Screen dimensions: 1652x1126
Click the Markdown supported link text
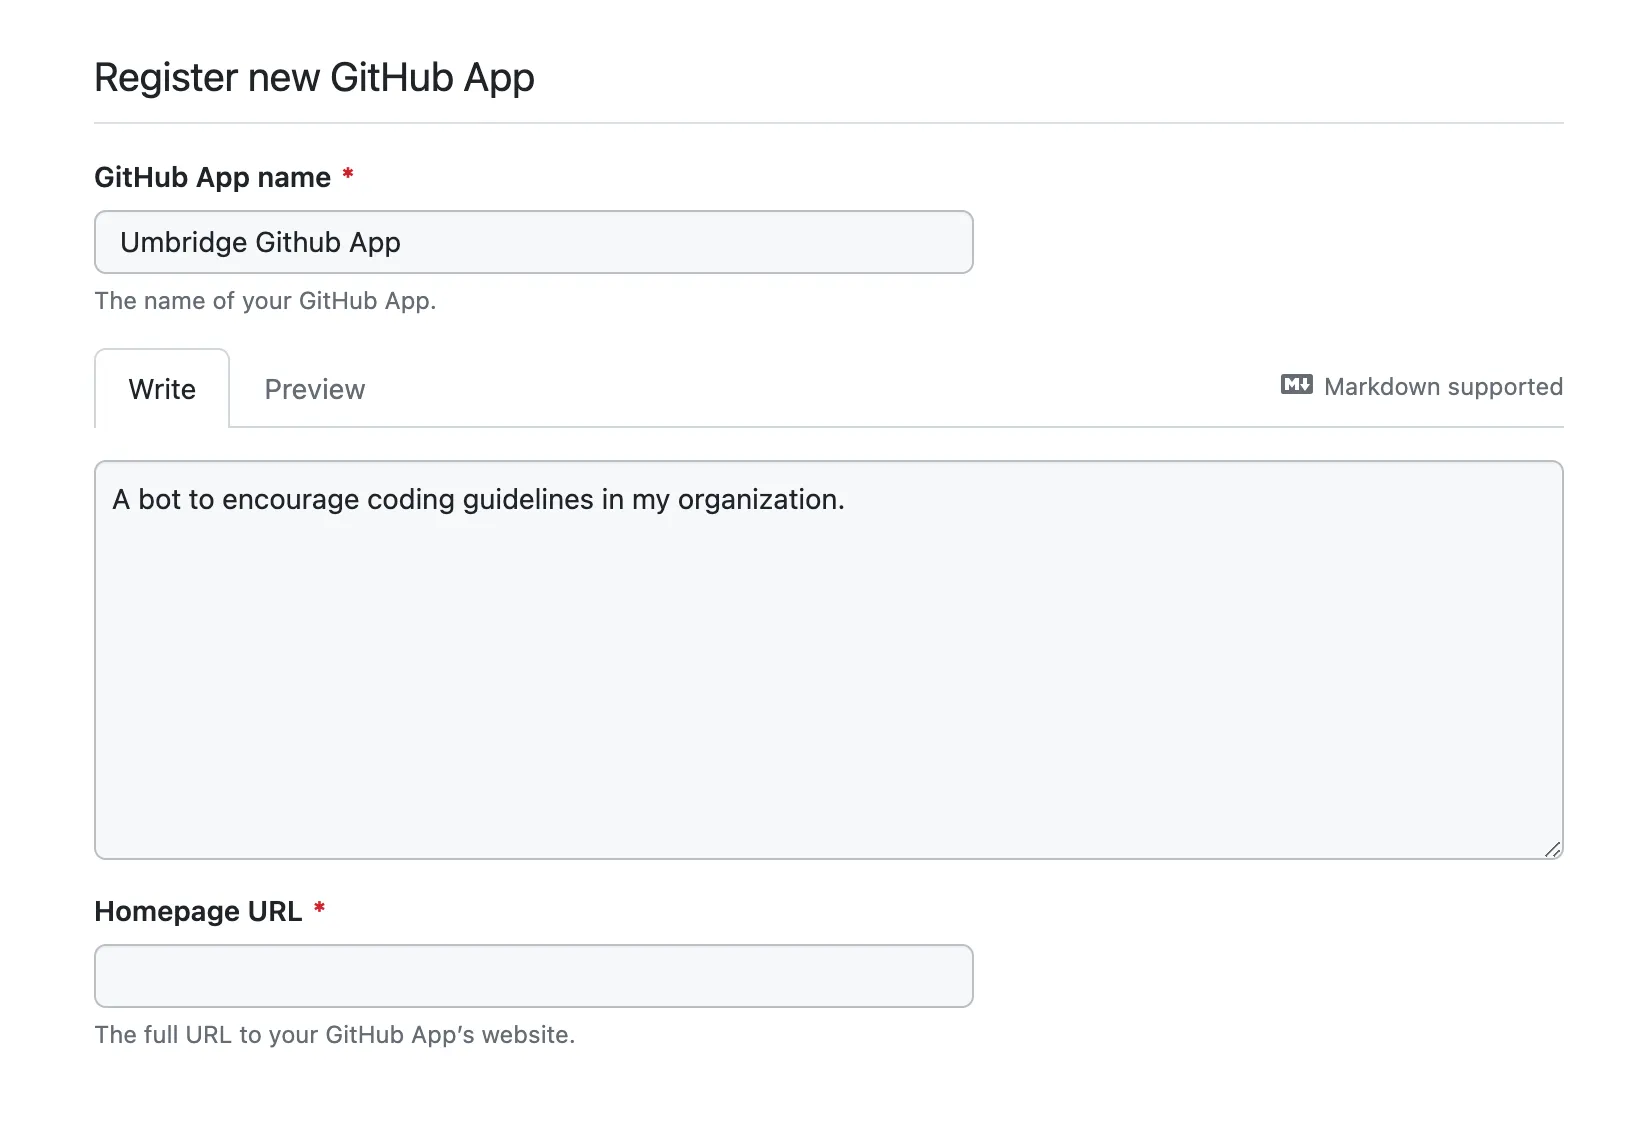coord(1443,387)
